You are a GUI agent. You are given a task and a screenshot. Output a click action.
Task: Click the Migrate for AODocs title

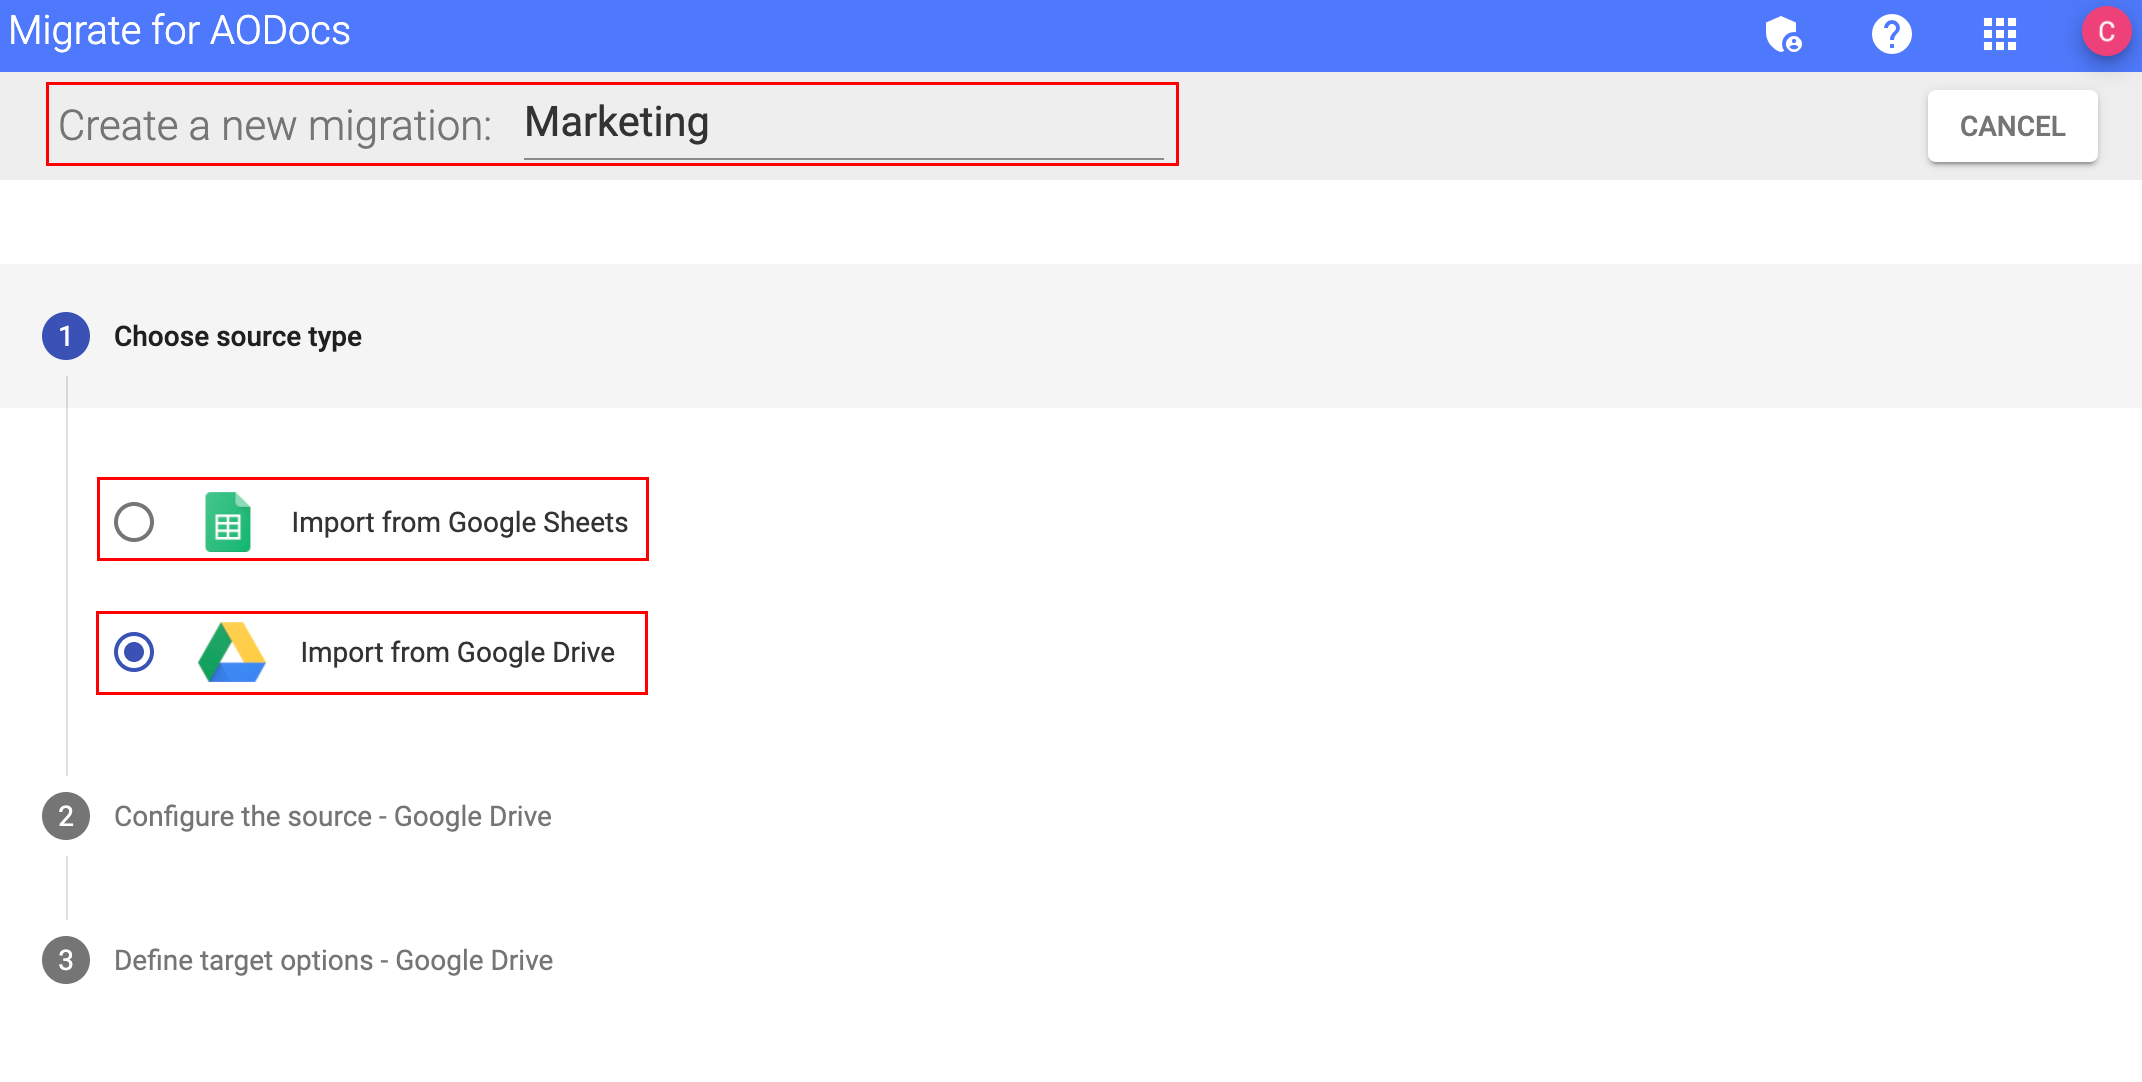coord(179,31)
